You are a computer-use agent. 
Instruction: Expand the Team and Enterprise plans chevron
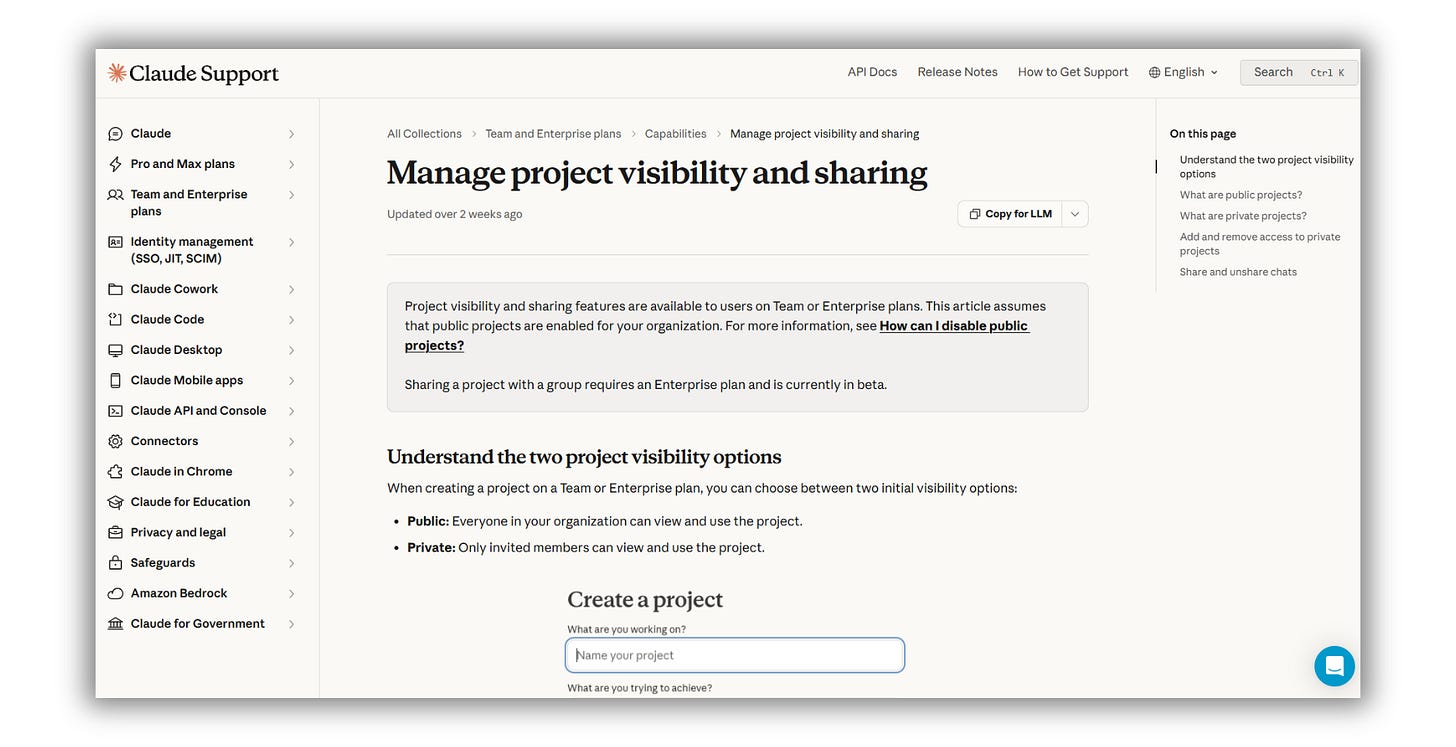(292, 195)
